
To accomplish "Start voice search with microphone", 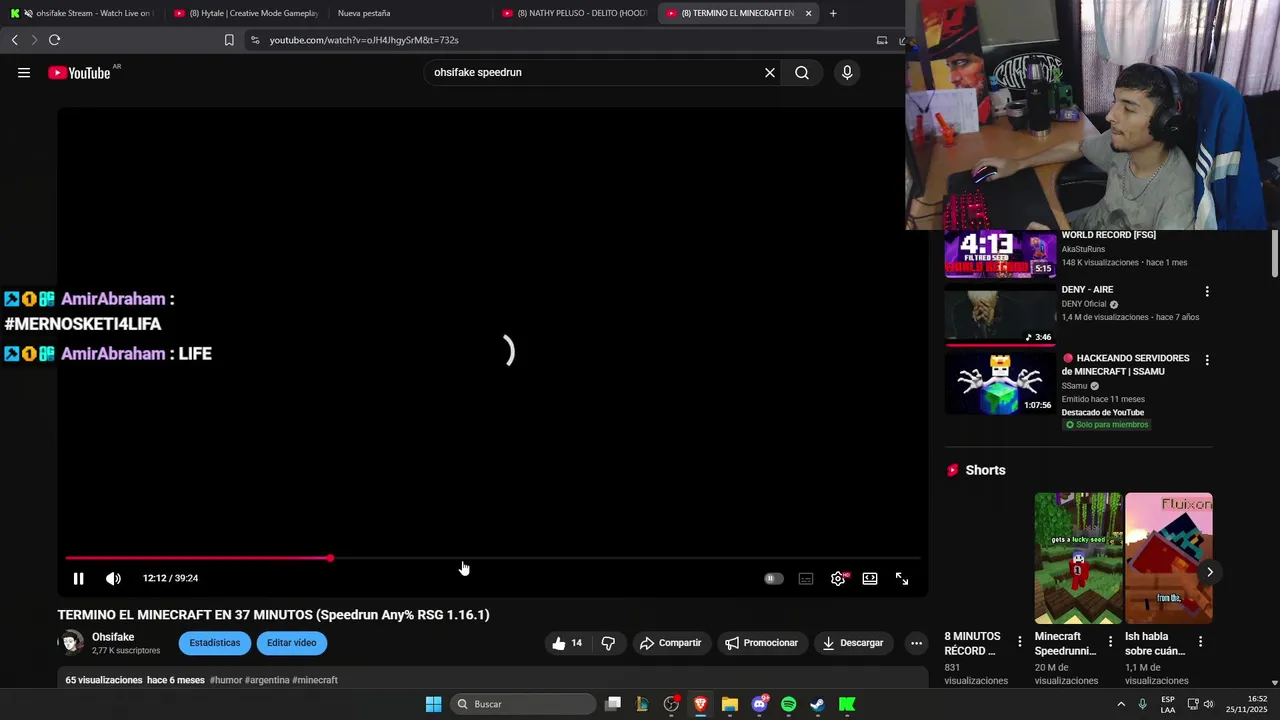I will click(847, 72).
